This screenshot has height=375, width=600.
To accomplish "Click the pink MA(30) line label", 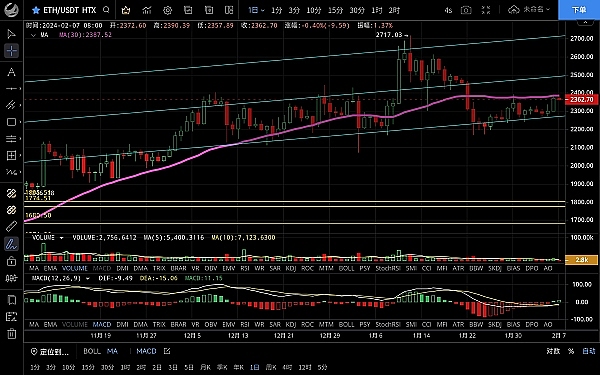I will pos(85,34).
